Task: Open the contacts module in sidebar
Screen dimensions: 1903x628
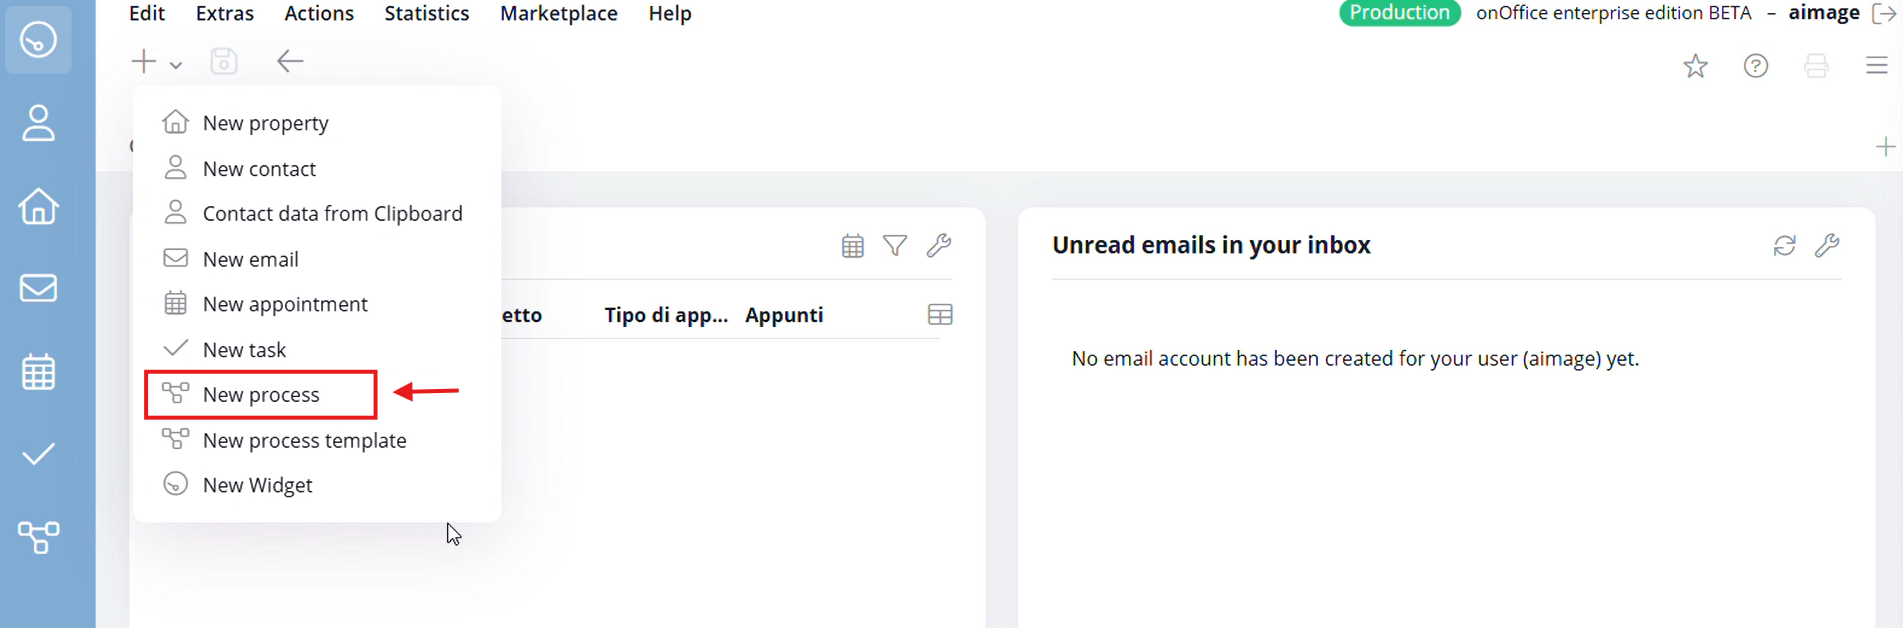Action: tap(38, 123)
